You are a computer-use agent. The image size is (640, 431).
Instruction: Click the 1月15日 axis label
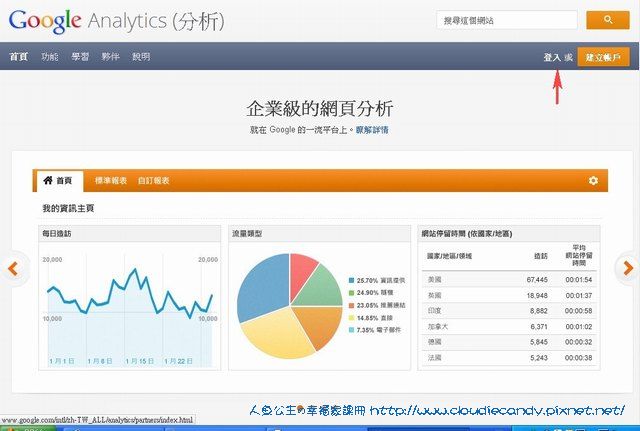tap(140, 361)
